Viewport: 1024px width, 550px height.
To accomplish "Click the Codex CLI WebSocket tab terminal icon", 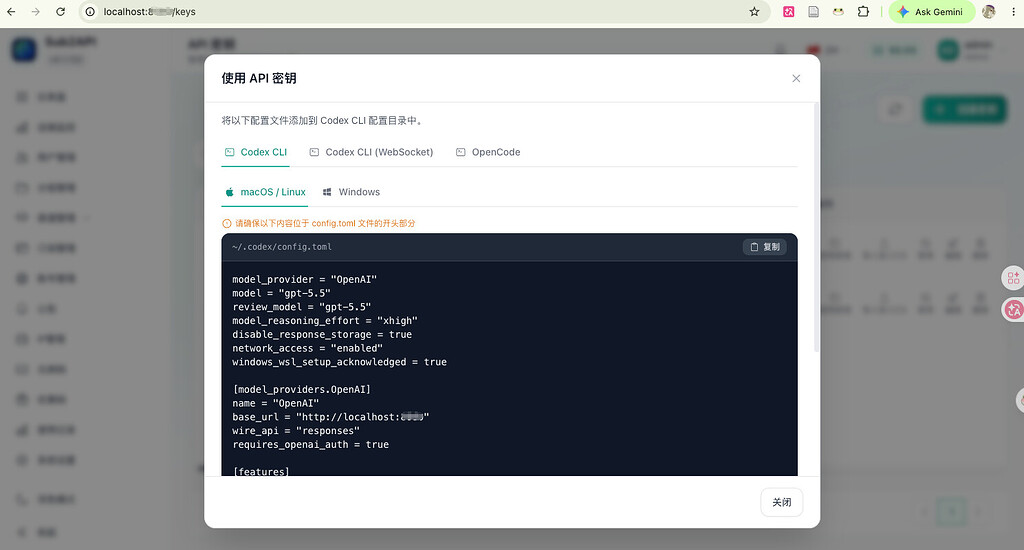I will [314, 152].
